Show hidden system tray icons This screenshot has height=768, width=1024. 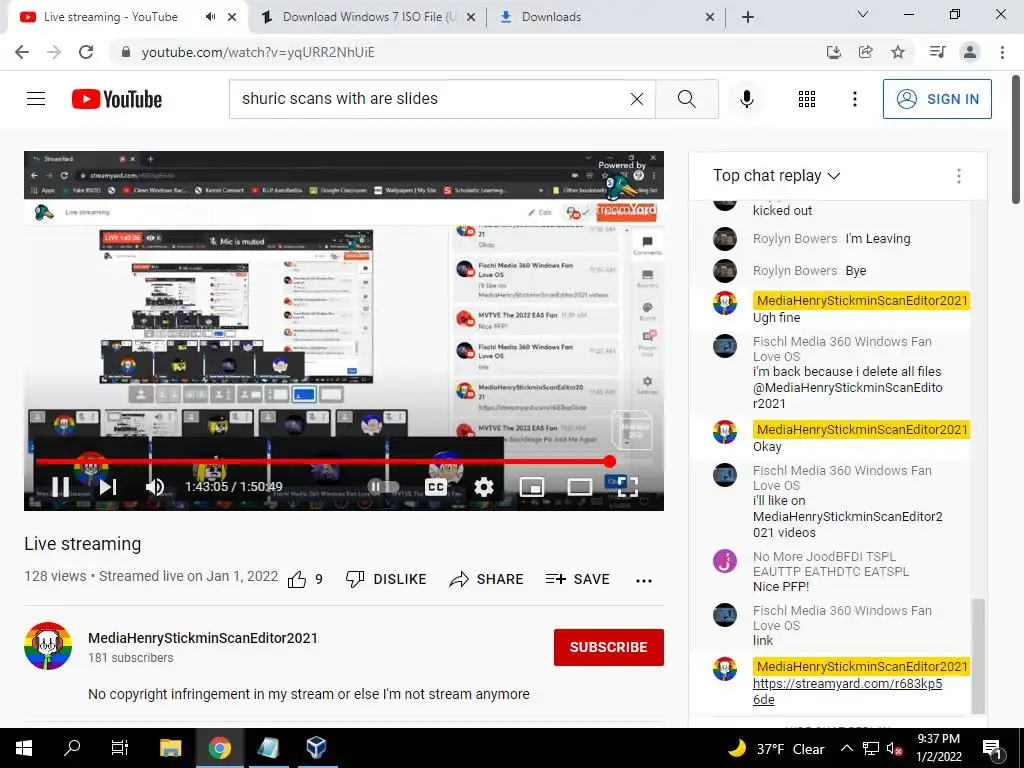tap(846, 748)
